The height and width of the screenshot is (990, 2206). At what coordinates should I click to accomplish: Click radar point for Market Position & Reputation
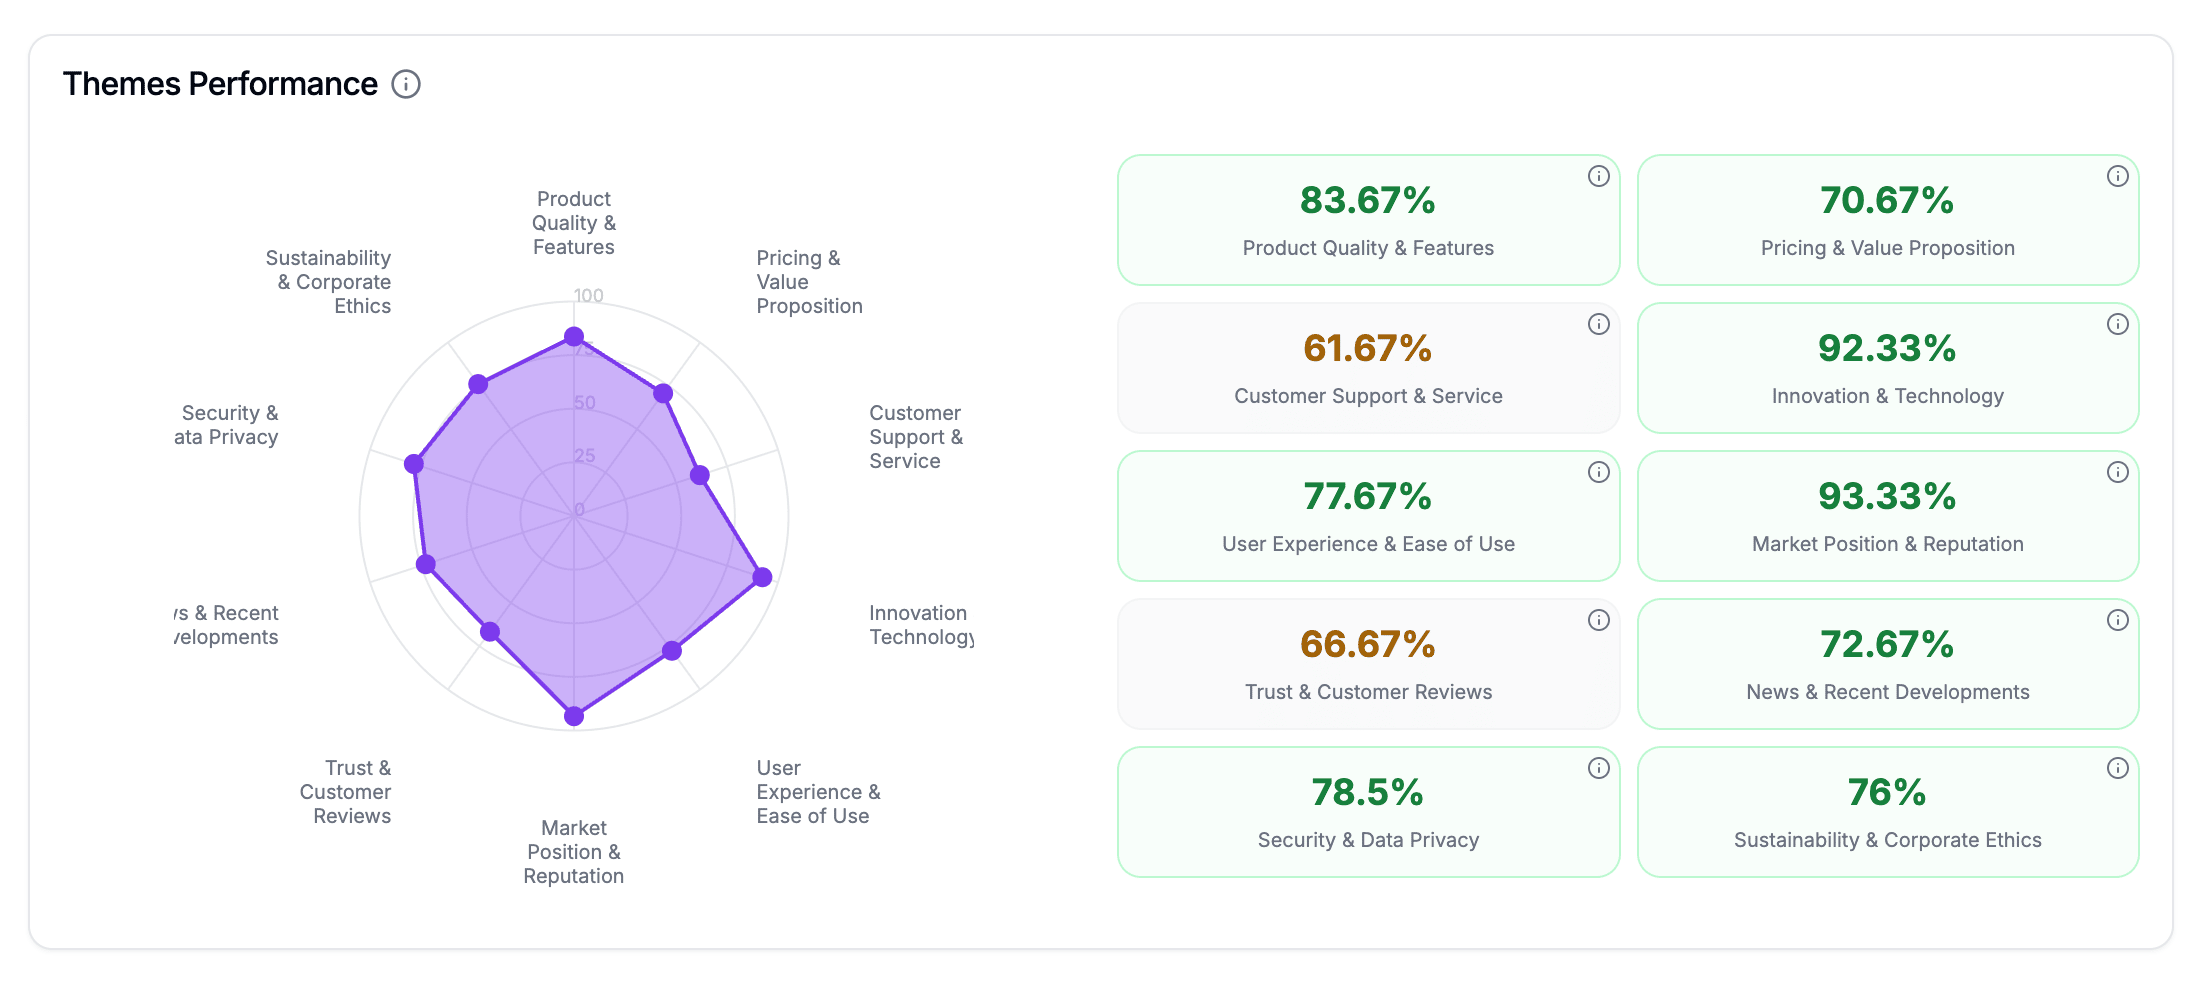coord(574,716)
